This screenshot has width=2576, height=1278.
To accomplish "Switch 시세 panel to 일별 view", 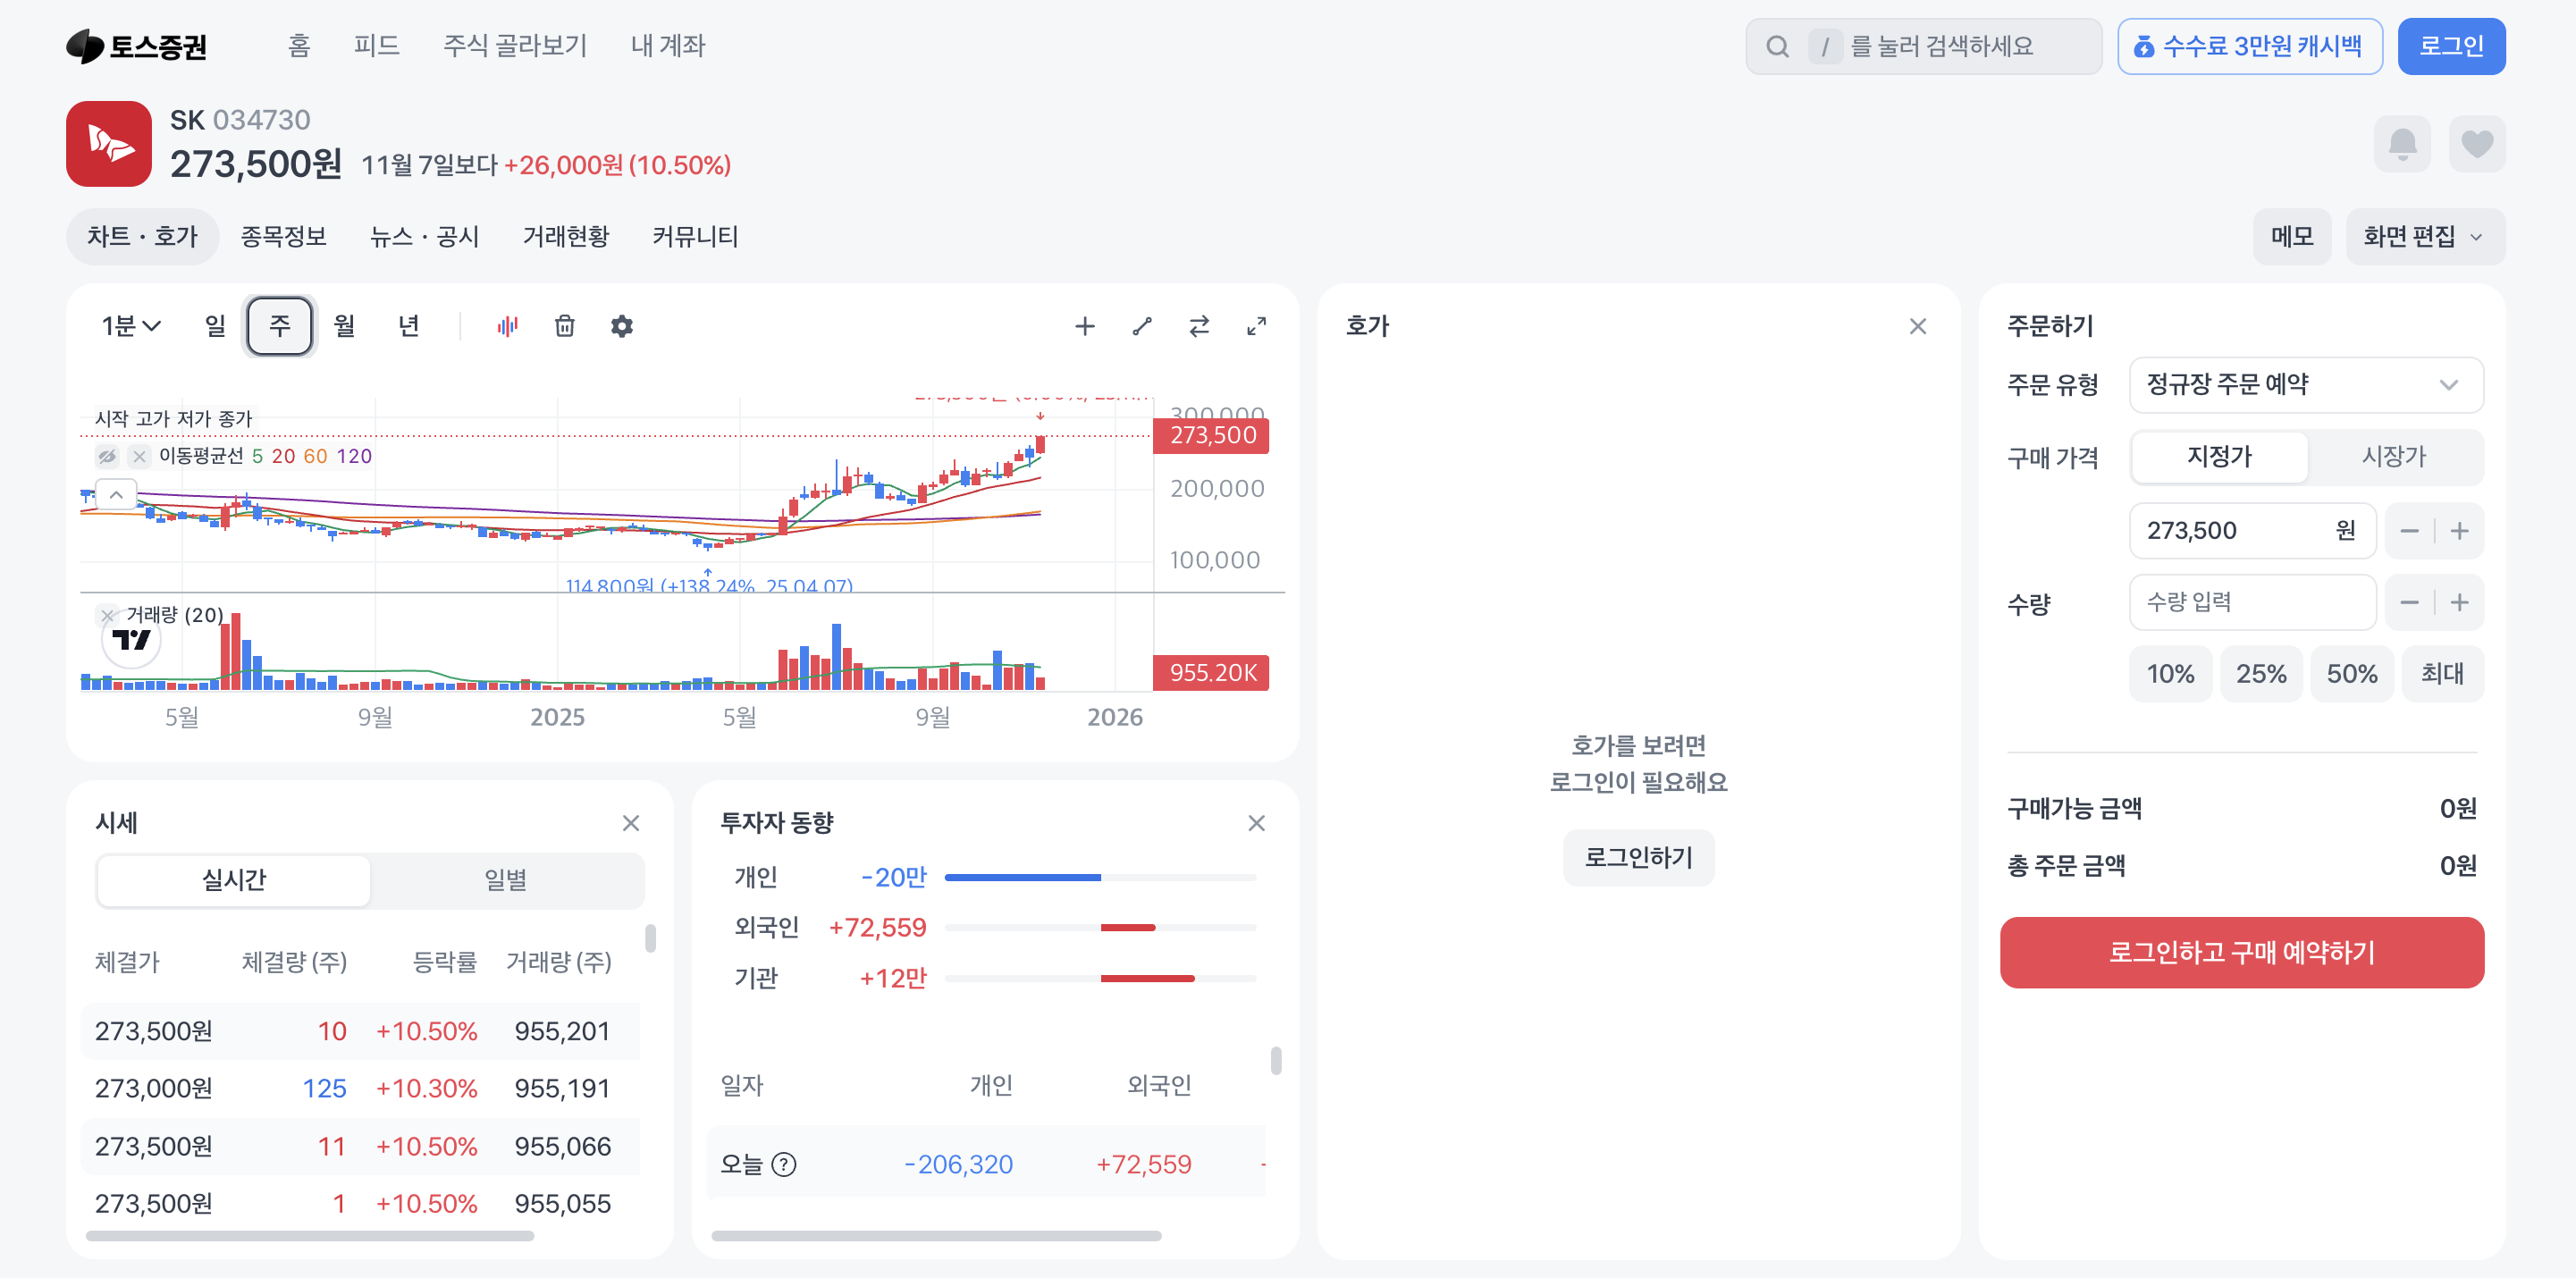I will [505, 880].
